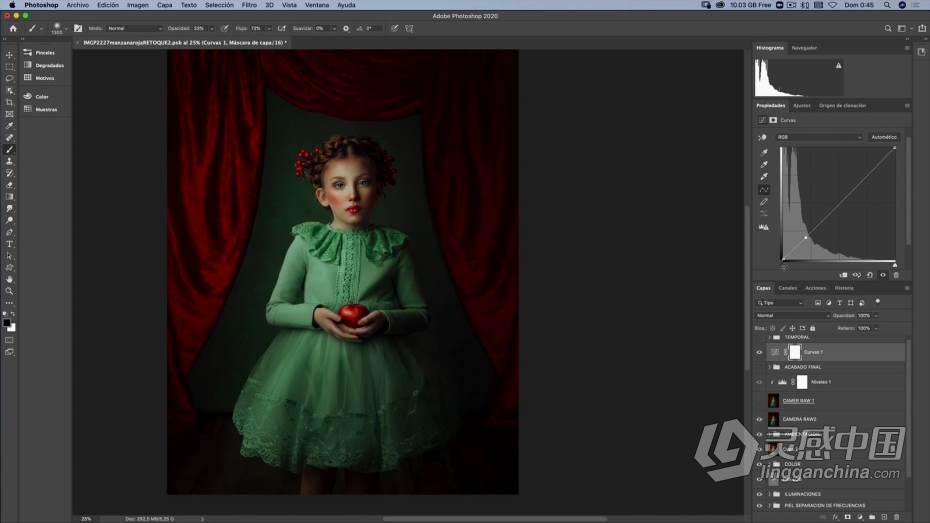Select the Hand tool
Image resolution: width=930 pixels, height=523 pixels.
(9, 279)
